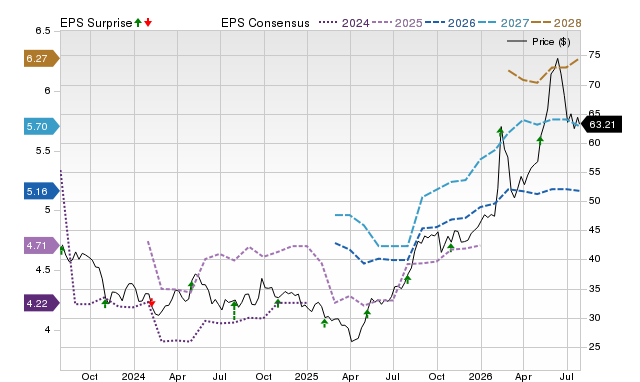The image size is (640, 382).
Task: Click the green surprise arrow near November 2025
Action: pos(451,247)
